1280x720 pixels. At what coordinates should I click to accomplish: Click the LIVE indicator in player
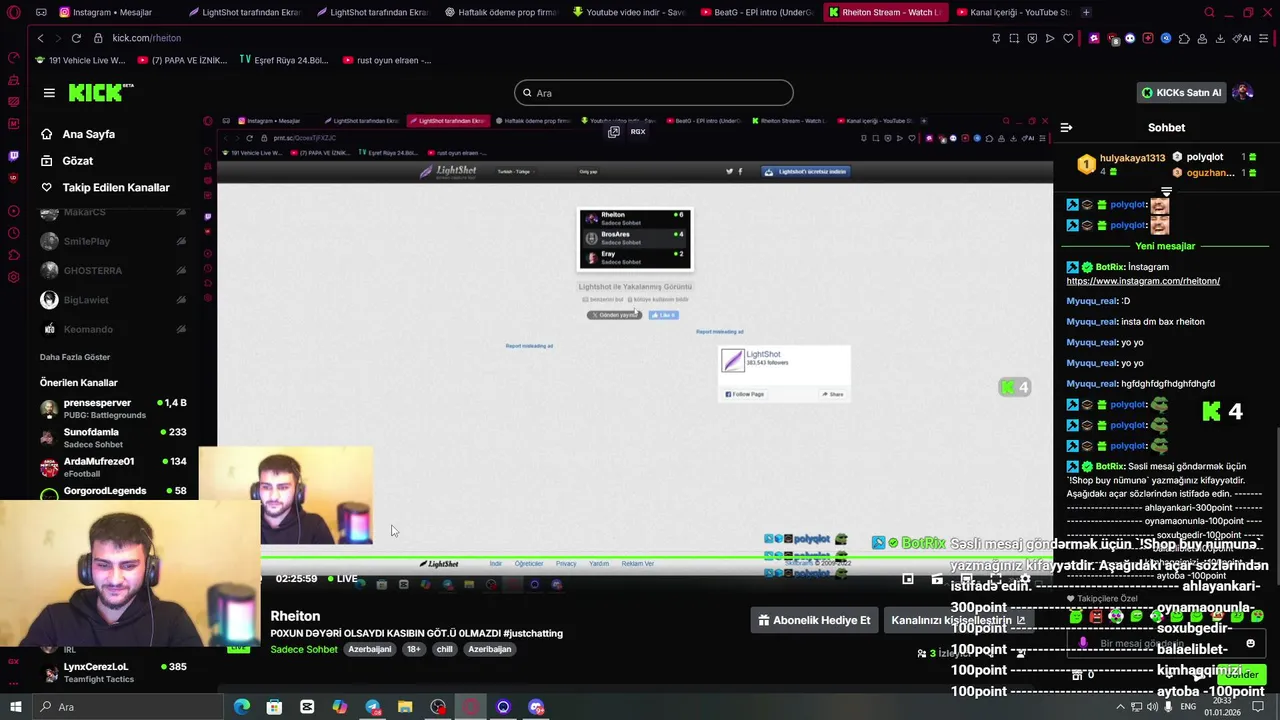(x=341, y=578)
